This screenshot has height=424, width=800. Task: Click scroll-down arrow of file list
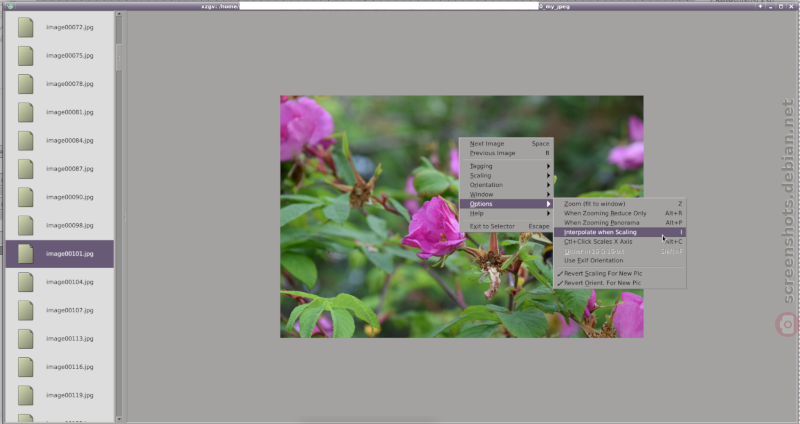[x=119, y=419]
